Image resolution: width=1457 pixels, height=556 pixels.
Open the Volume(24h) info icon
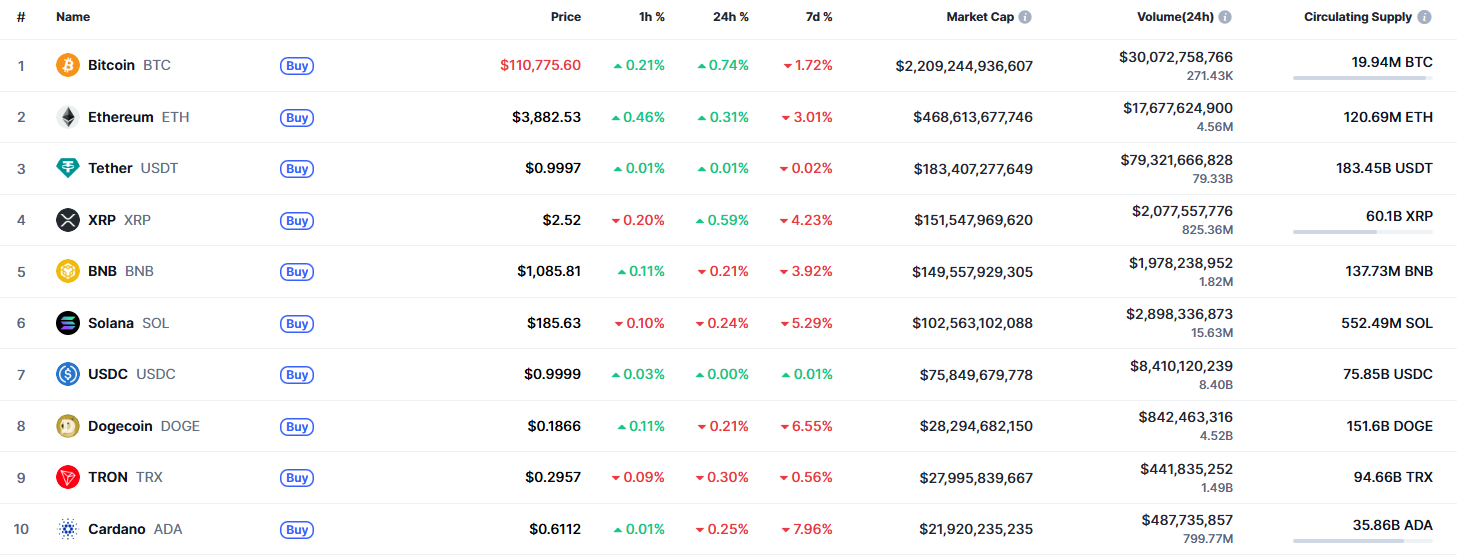(x=1225, y=17)
